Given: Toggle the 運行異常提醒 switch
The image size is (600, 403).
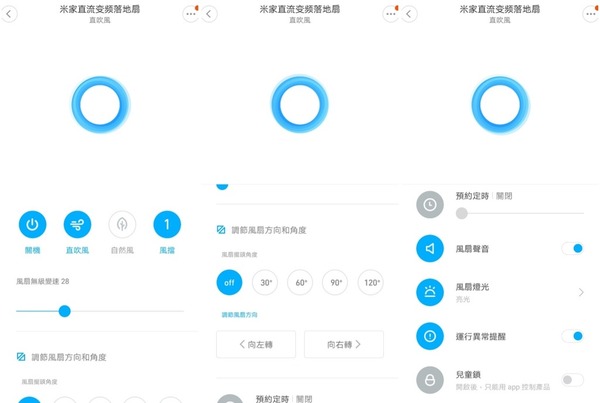Looking at the screenshot, I should [572, 336].
